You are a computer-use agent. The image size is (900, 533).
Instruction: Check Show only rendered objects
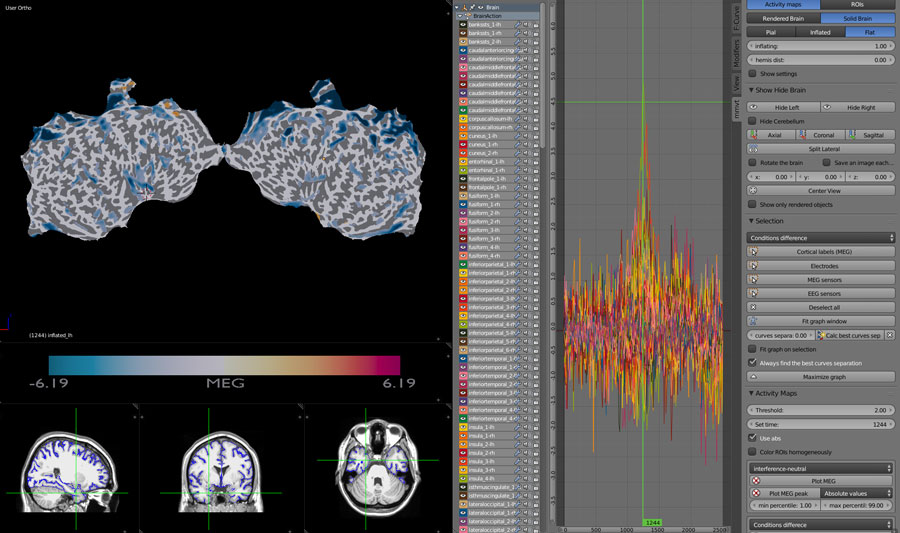tap(752, 204)
